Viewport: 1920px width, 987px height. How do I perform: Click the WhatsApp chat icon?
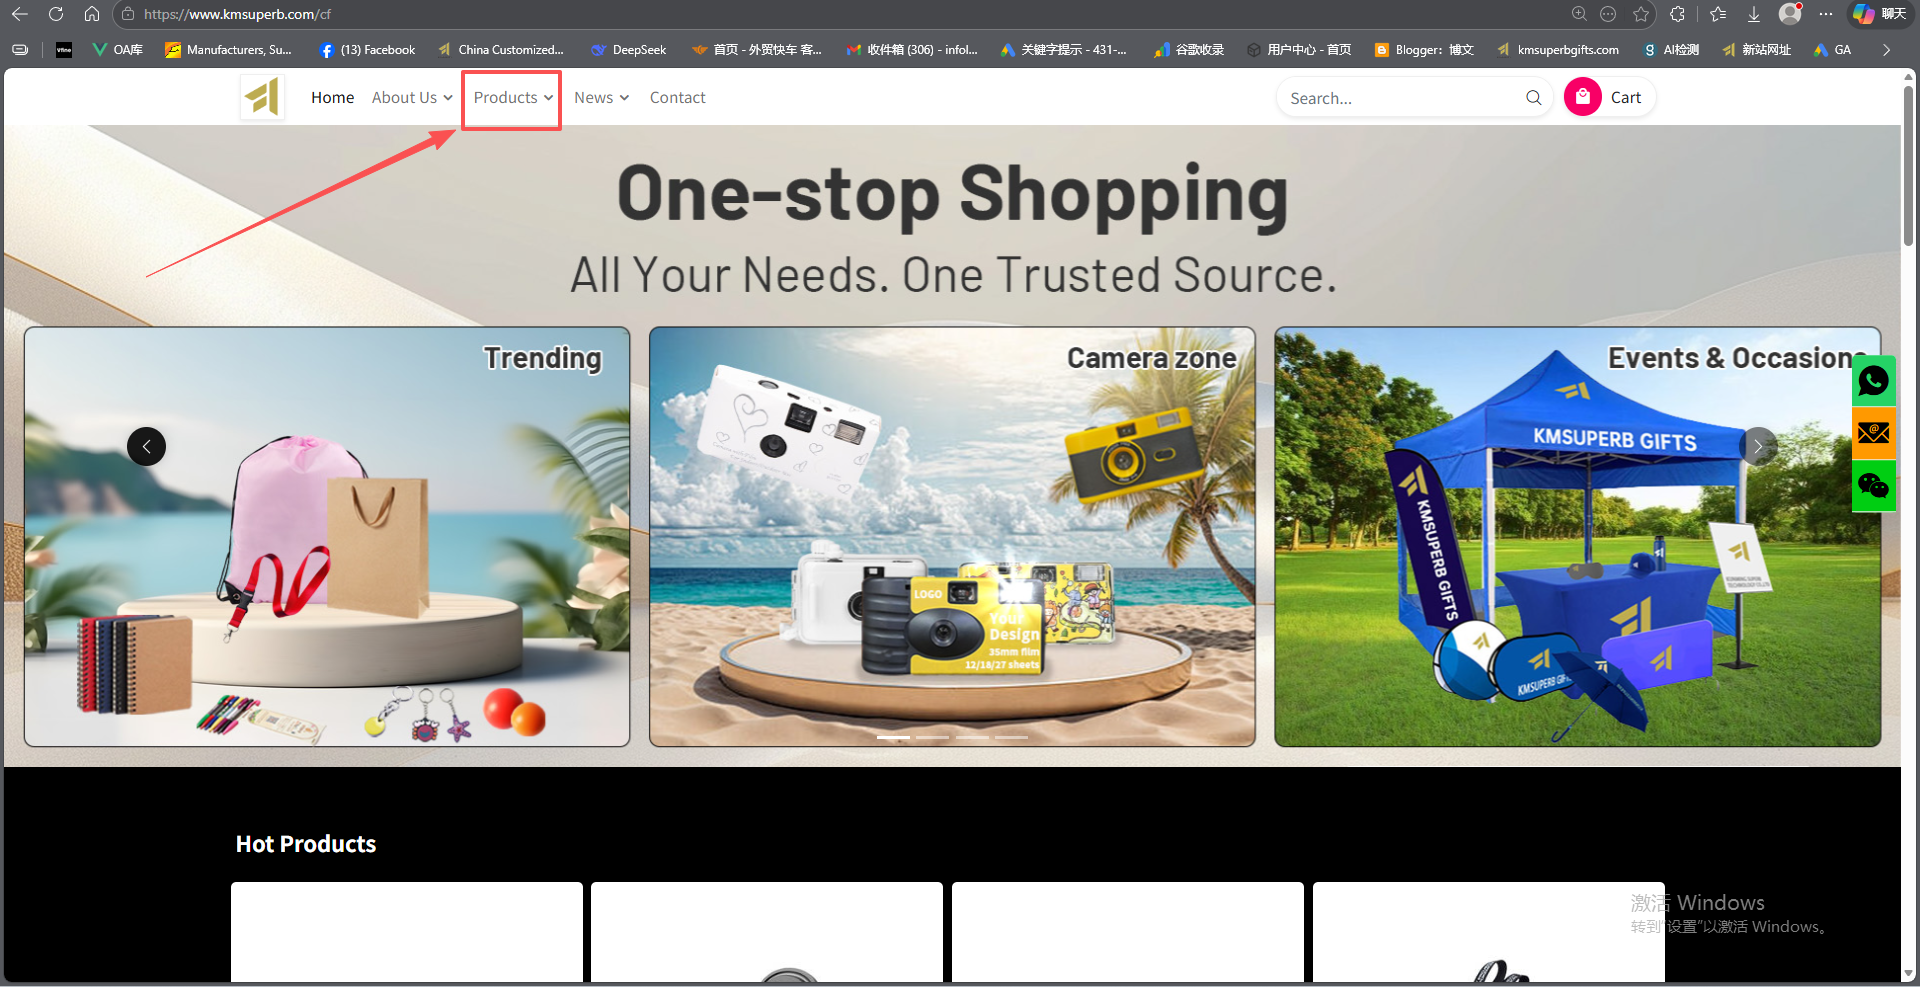(x=1873, y=381)
